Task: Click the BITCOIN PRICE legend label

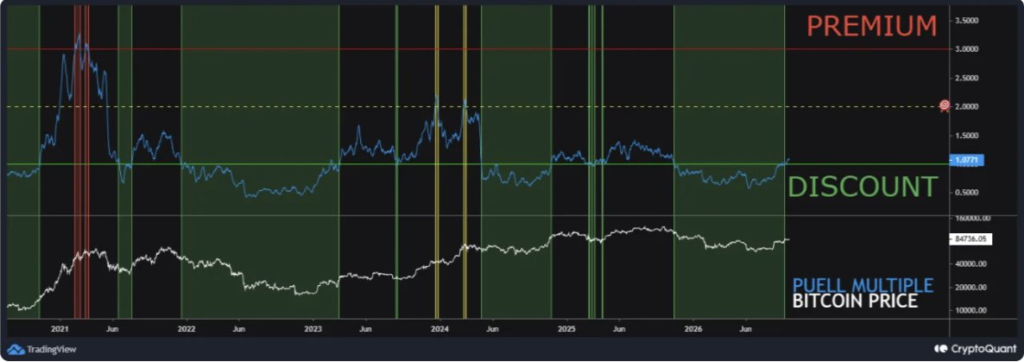Action: (x=855, y=301)
